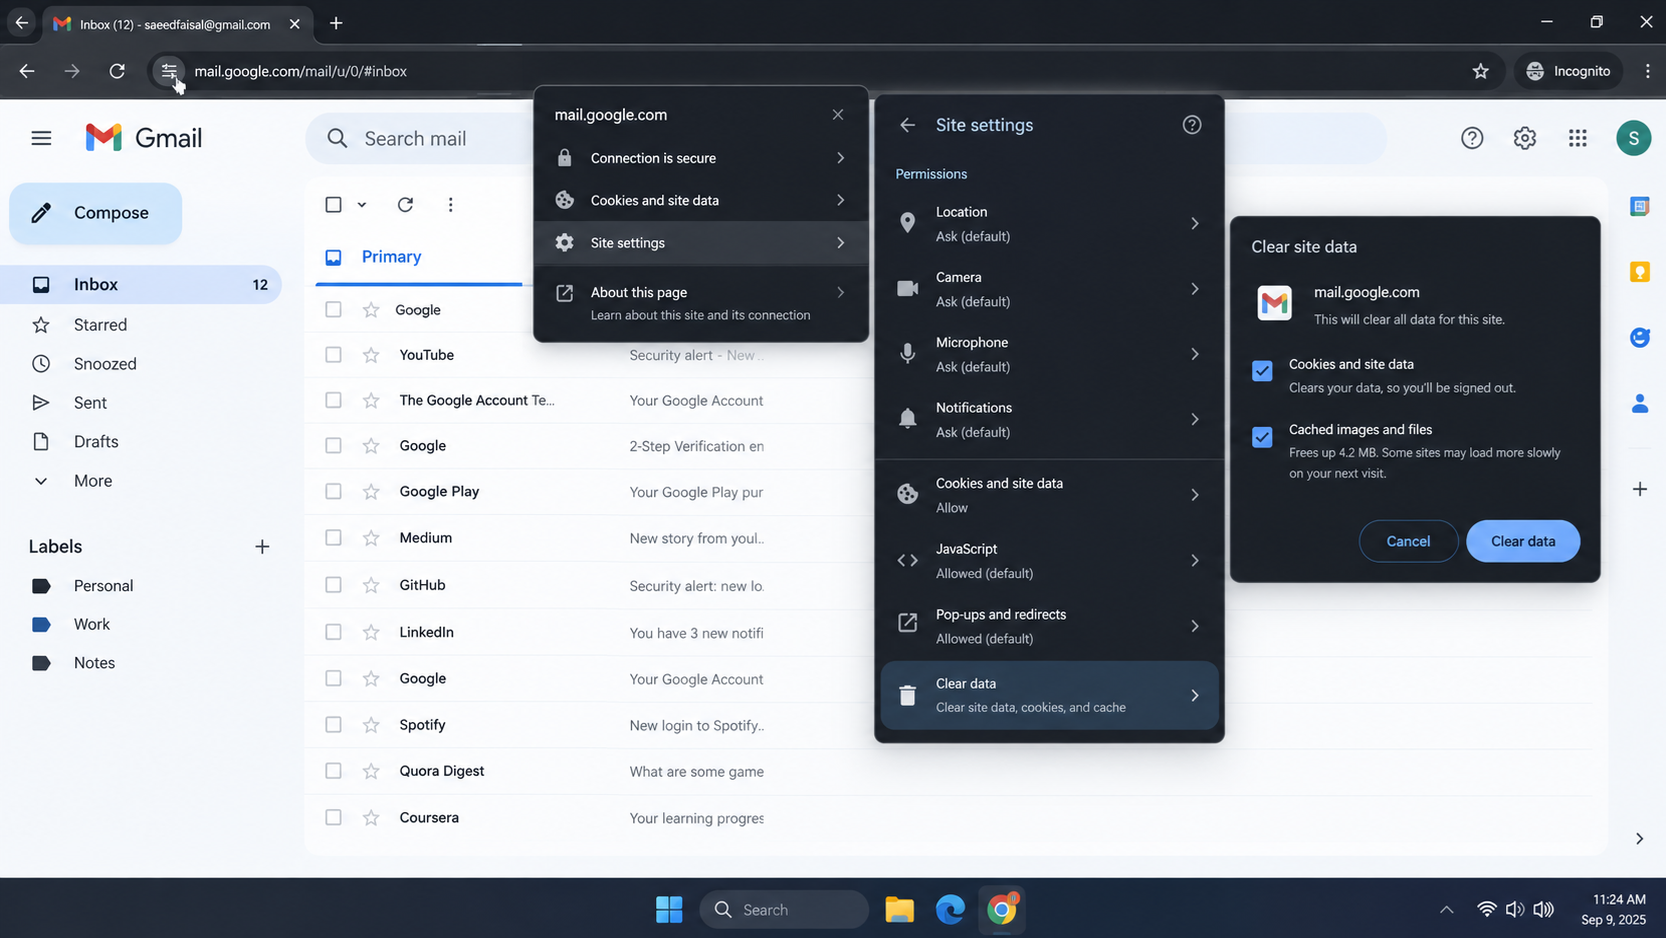Image resolution: width=1666 pixels, height=938 pixels.
Task: Click the Clear data button
Action: pyautogui.click(x=1522, y=541)
